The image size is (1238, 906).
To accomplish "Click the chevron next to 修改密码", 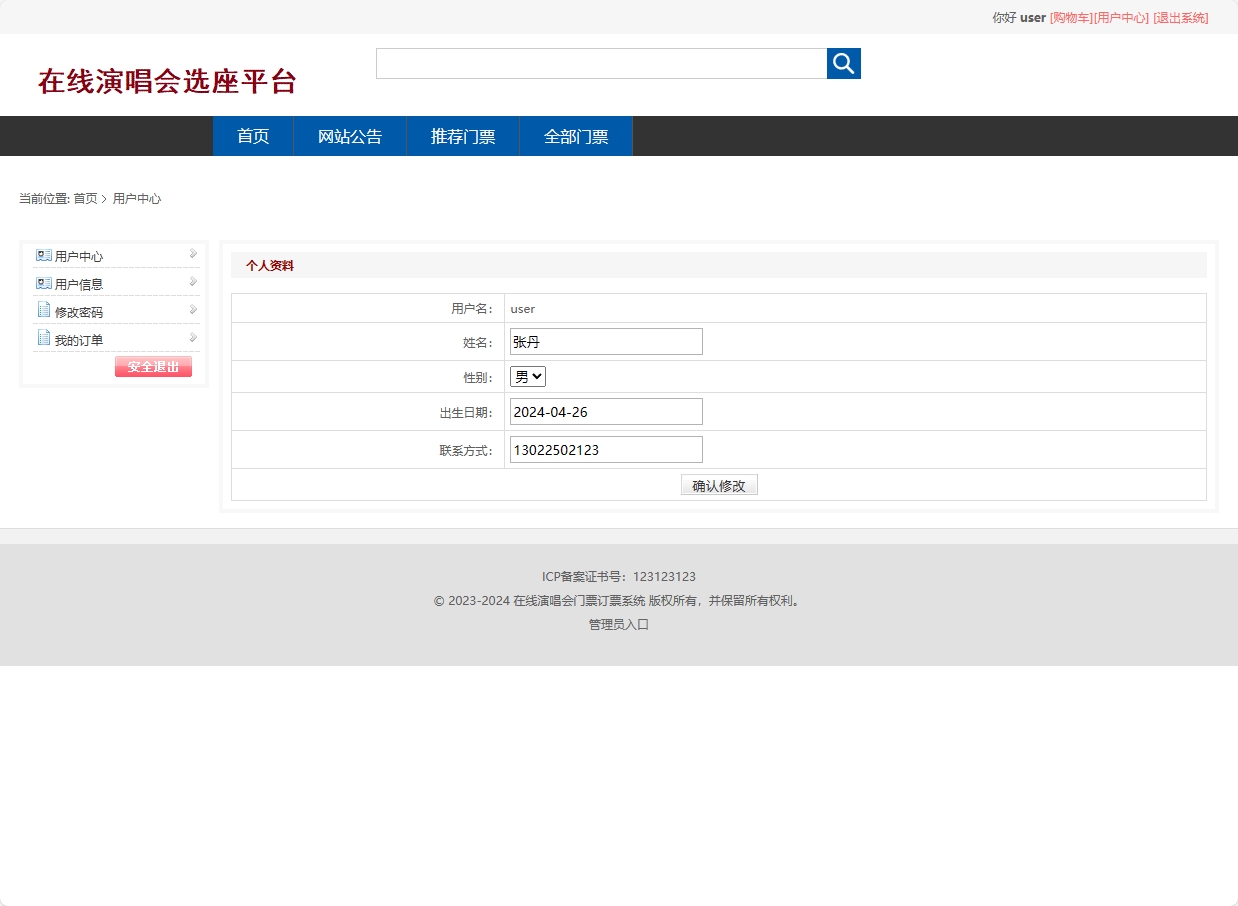I will (191, 310).
